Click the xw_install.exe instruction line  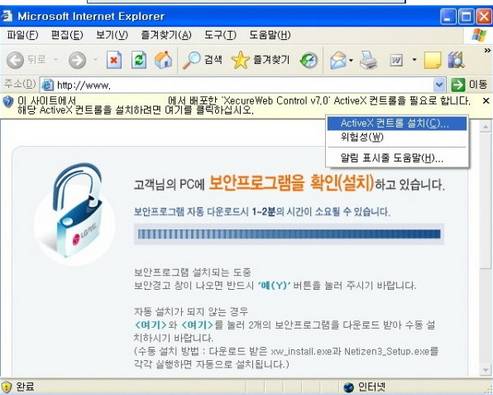pyautogui.click(x=286, y=351)
